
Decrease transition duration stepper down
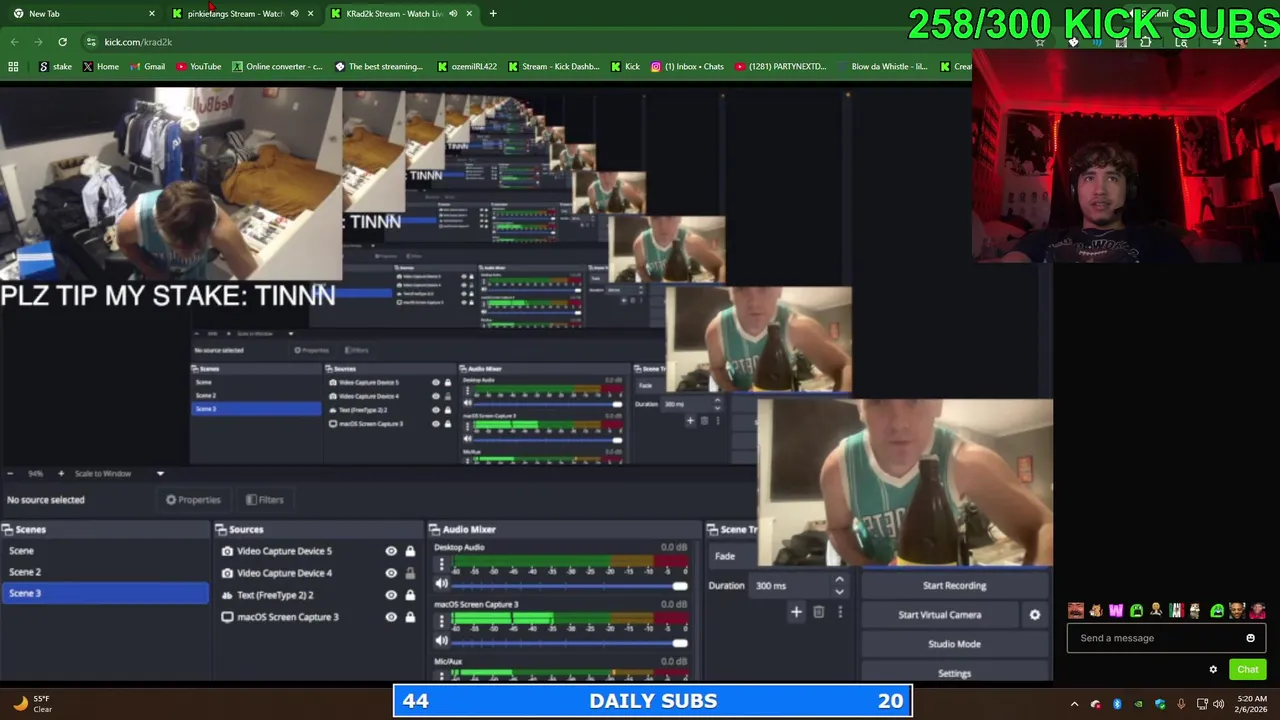839,592
